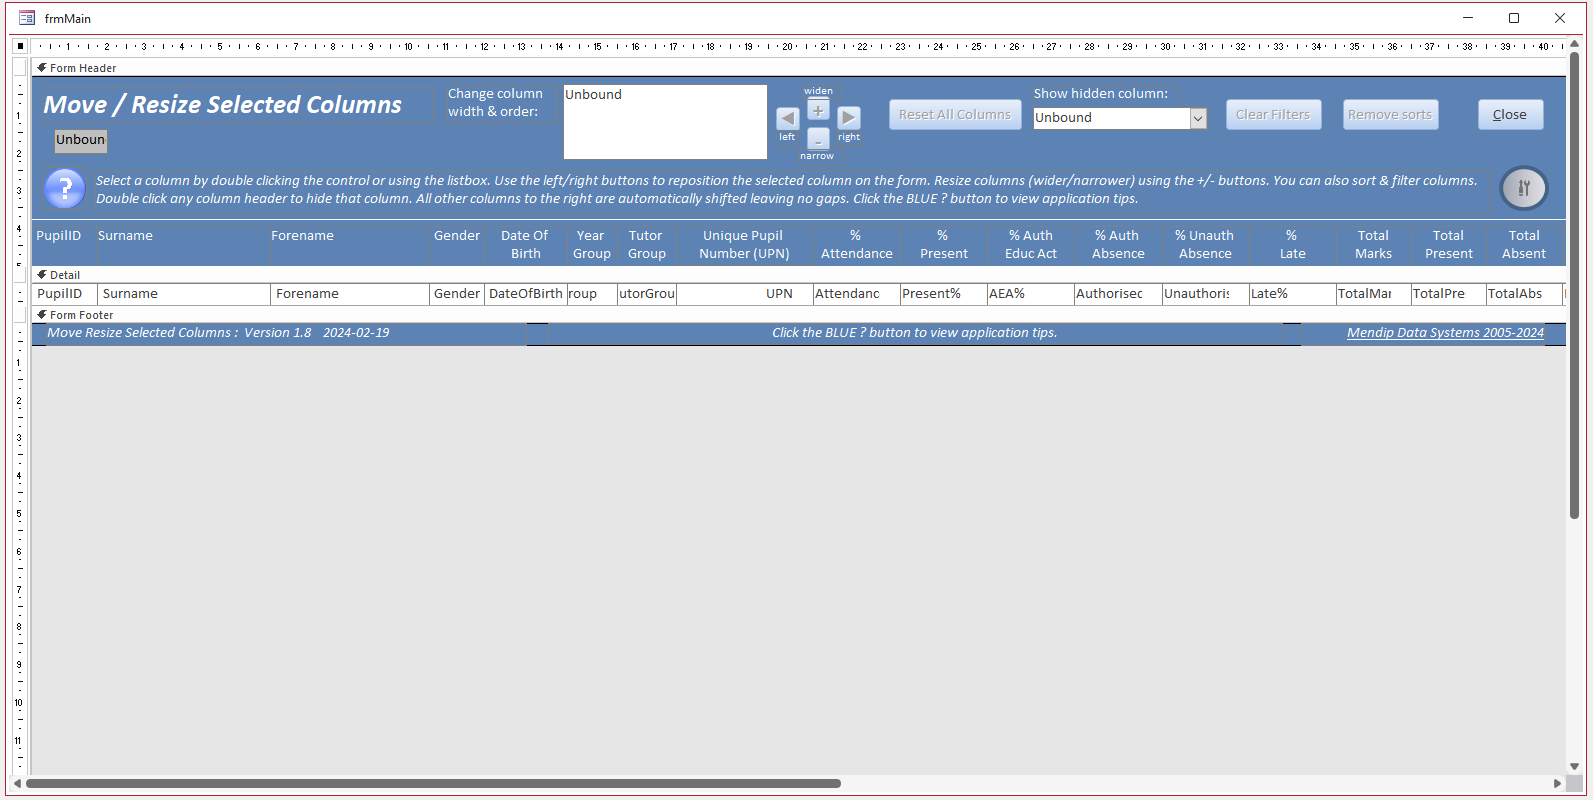Screen dimensions: 1593x800
Task: Select the Unique Pupil Number (UPN) header label
Action: pos(744,245)
